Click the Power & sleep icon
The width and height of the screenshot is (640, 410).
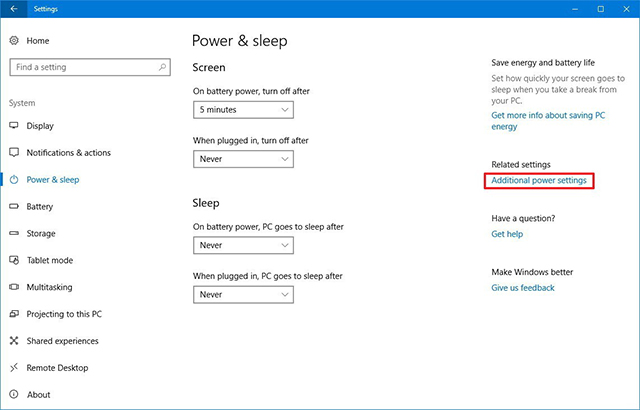[14, 180]
